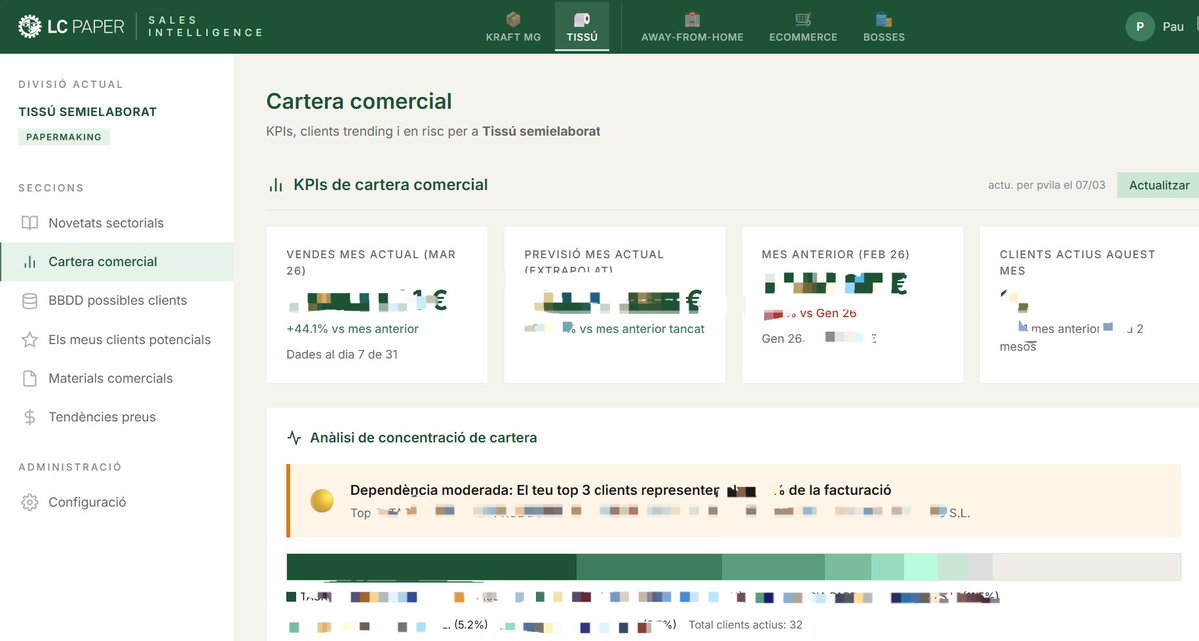The width and height of the screenshot is (1199, 641).
Task: Click the KPIs de cartera comercial heading
Action: click(391, 184)
